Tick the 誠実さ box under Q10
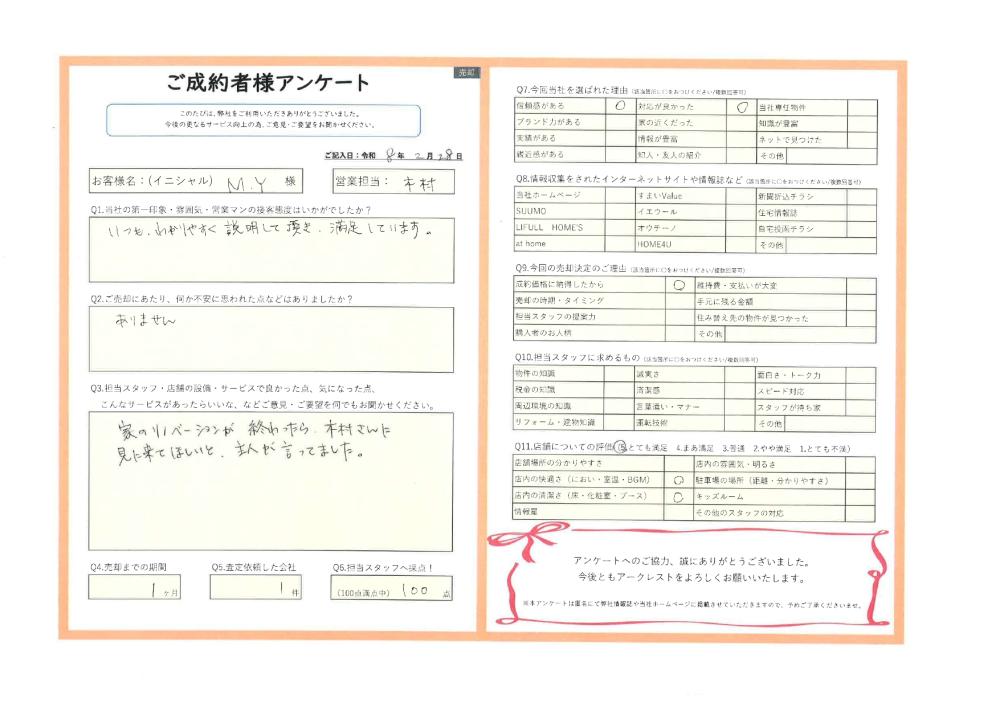The width and height of the screenshot is (1000, 707). (738, 373)
